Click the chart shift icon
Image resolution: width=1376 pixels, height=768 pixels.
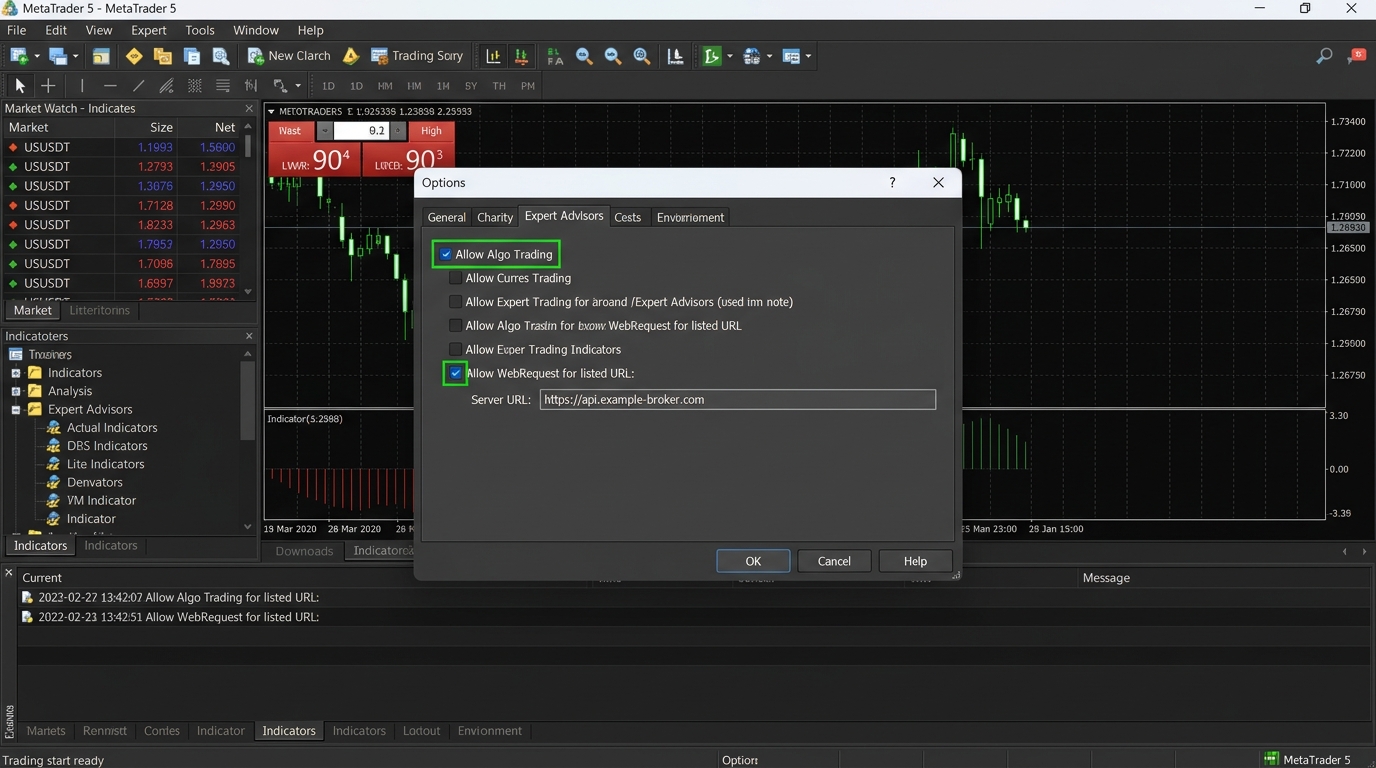(675, 56)
